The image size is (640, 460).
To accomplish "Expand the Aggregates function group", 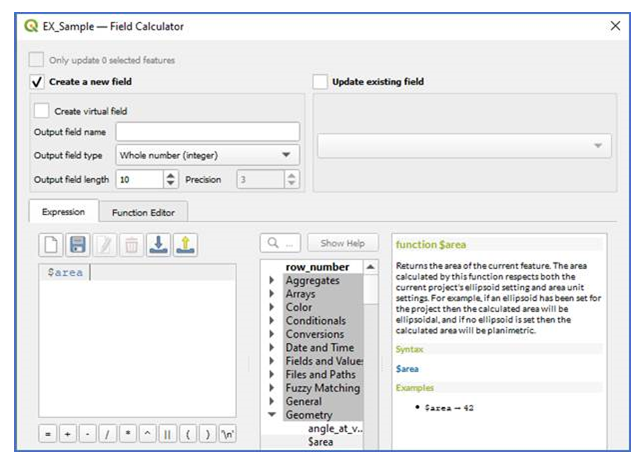I will (x=272, y=280).
